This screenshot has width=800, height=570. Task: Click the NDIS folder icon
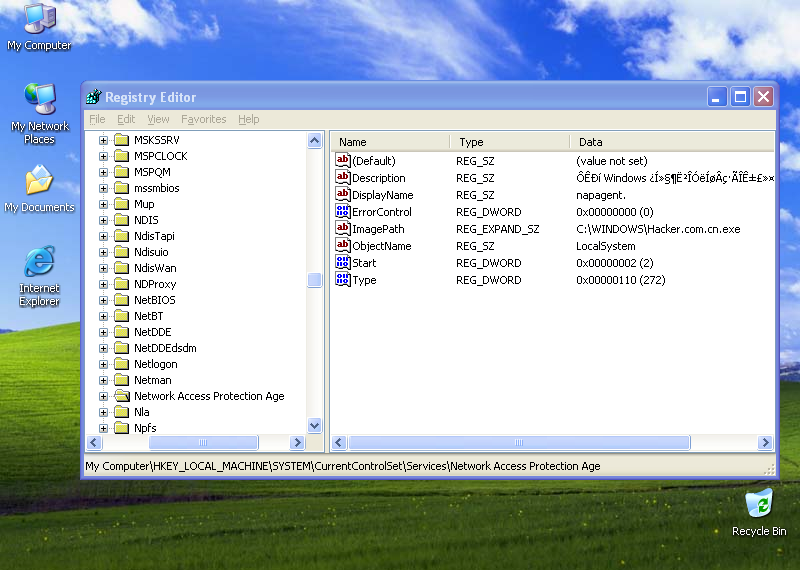[121, 220]
